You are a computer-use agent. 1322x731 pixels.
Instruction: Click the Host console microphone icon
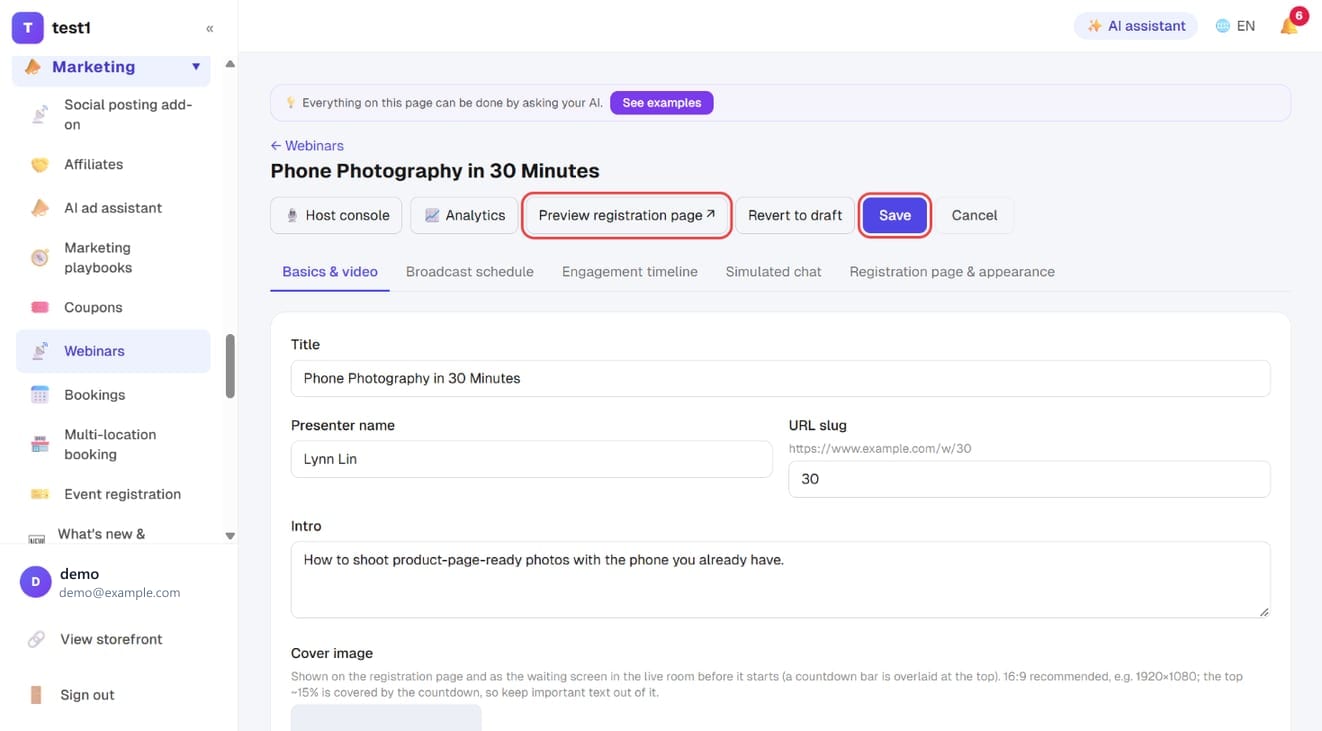pos(293,215)
